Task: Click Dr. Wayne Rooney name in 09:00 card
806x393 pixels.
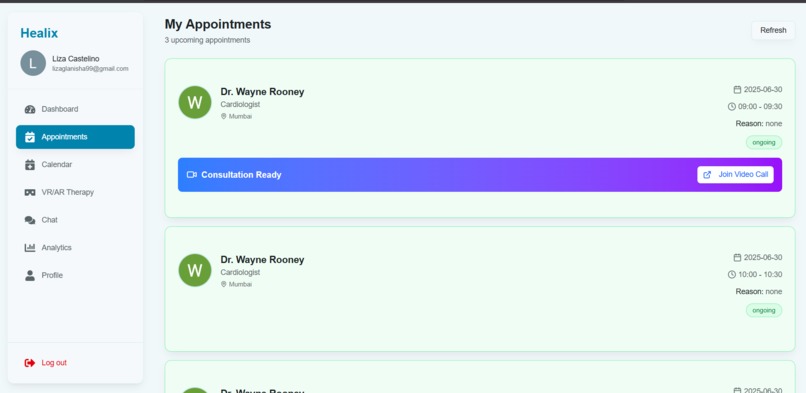Action: 262,91
